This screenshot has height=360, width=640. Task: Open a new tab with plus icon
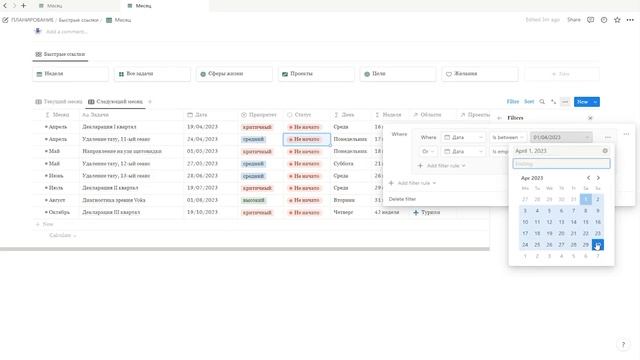tap(23, 6)
